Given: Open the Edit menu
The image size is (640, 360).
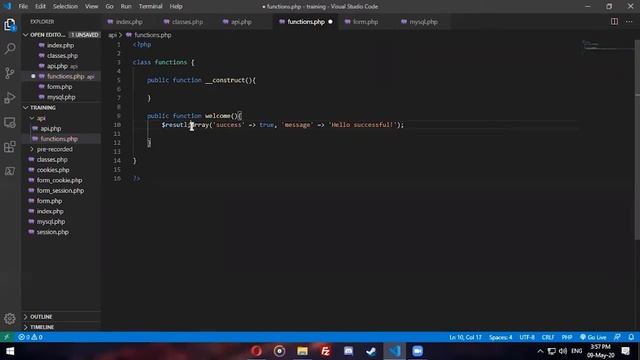Looking at the screenshot, I should [40, 7].
